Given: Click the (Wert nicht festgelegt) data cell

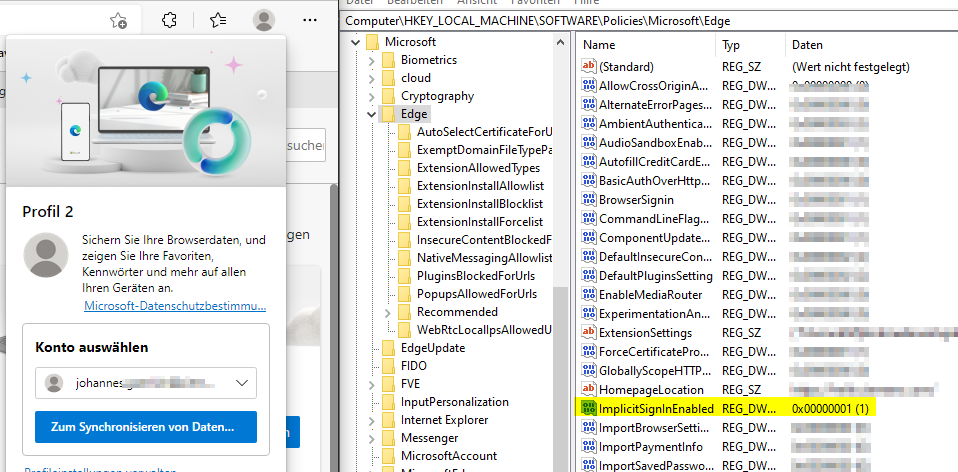Looking at the screenshot, I should (850, 67).
